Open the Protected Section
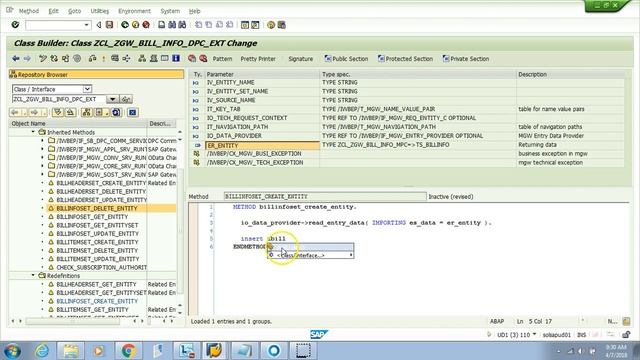The height and width of the screenshot is (360, 640). [405, 59]
